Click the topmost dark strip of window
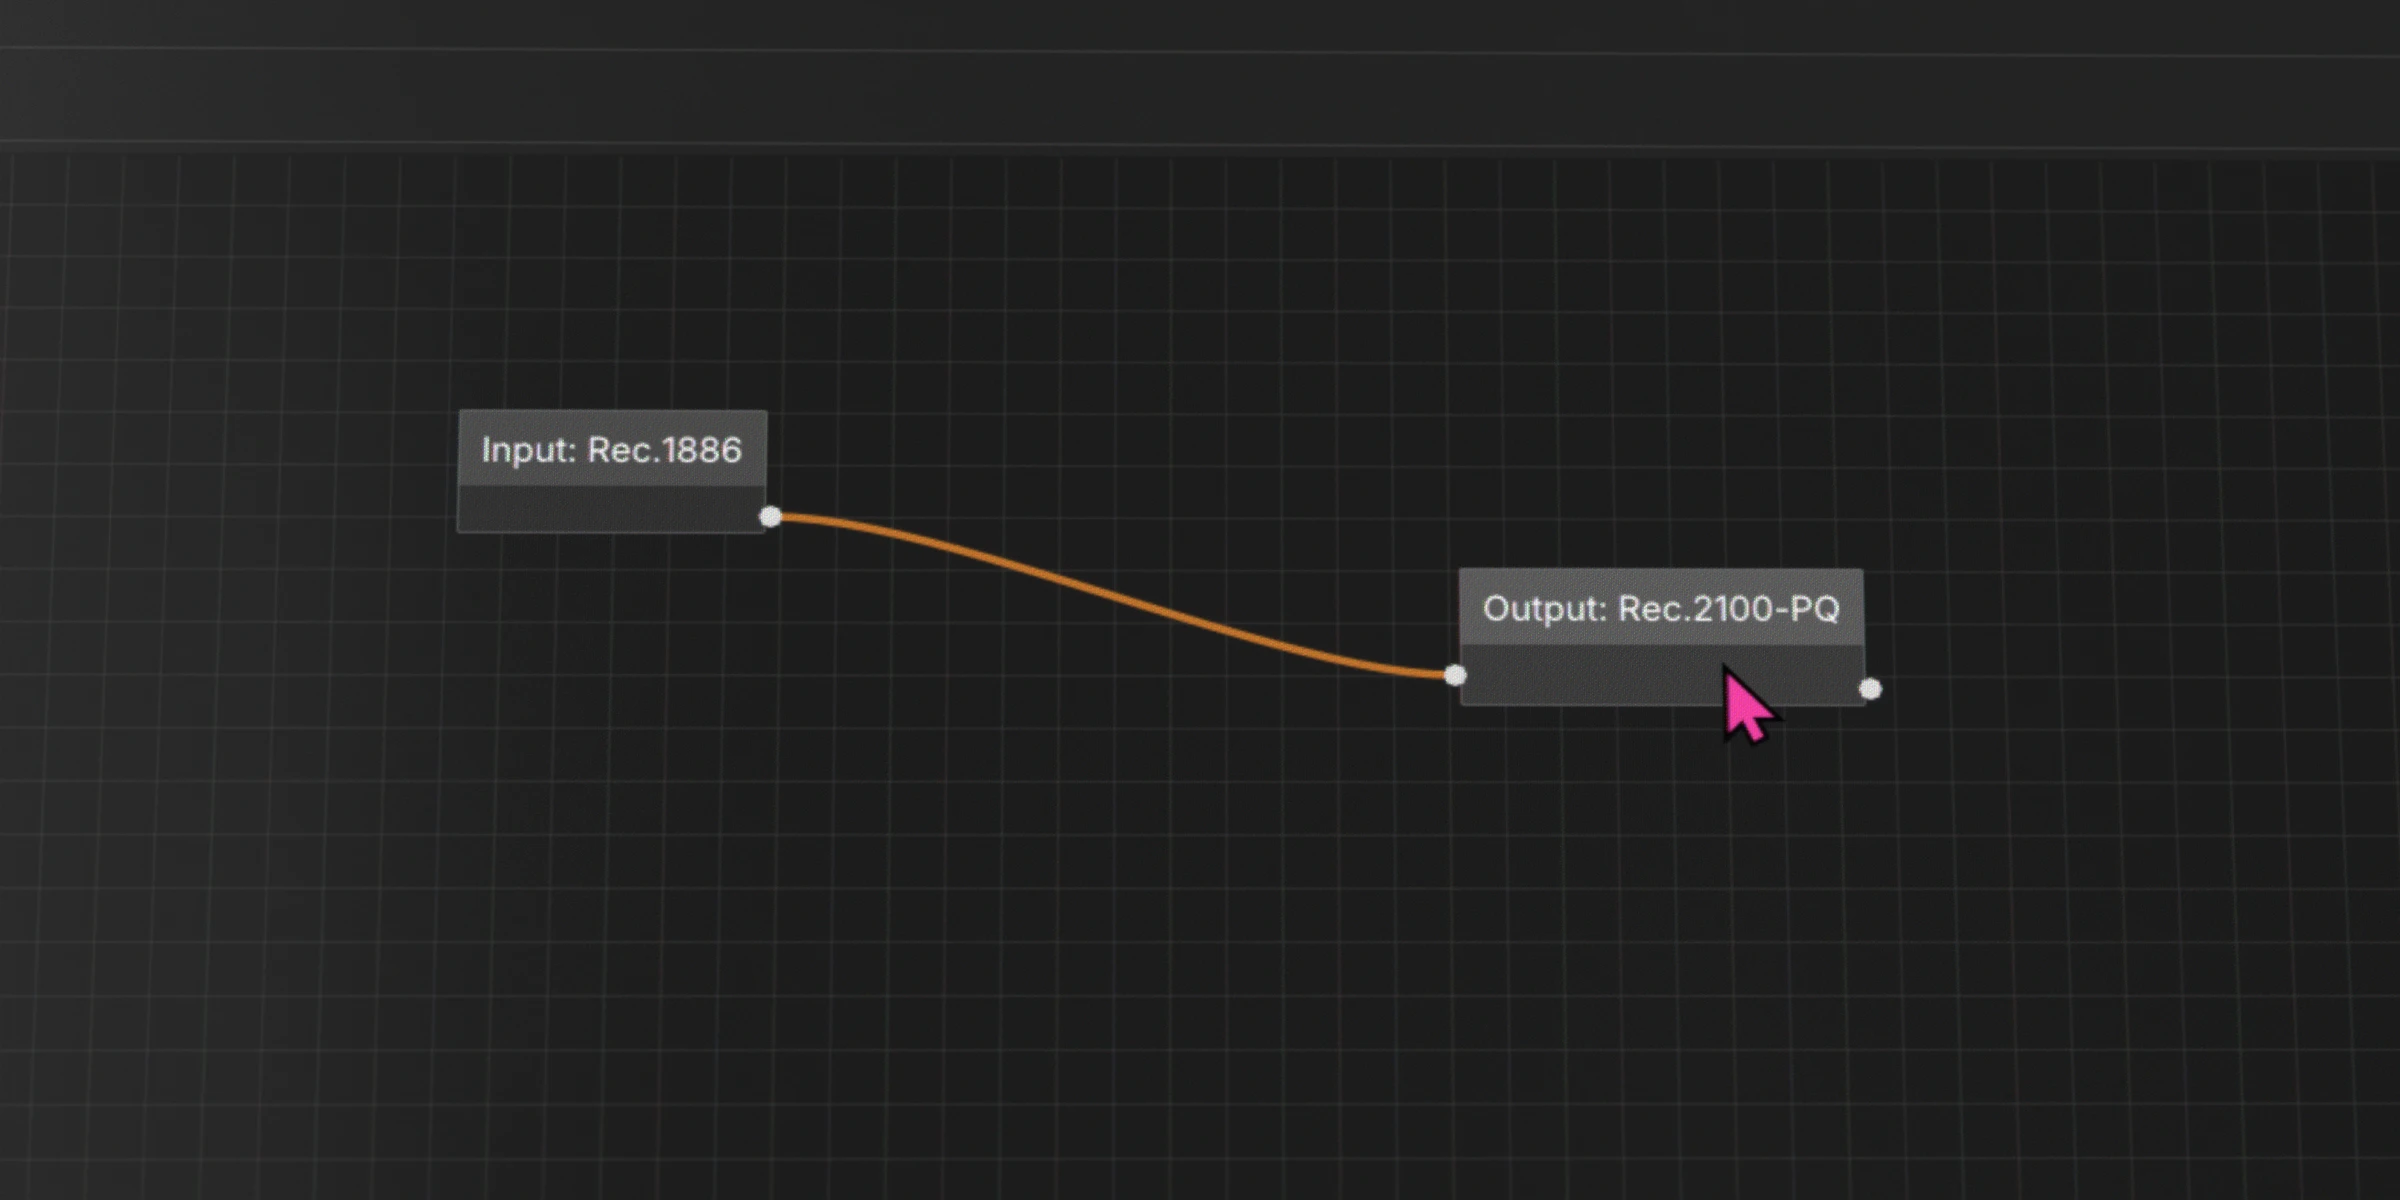The image size is (2400, 1200). [x=1200, y=22]
